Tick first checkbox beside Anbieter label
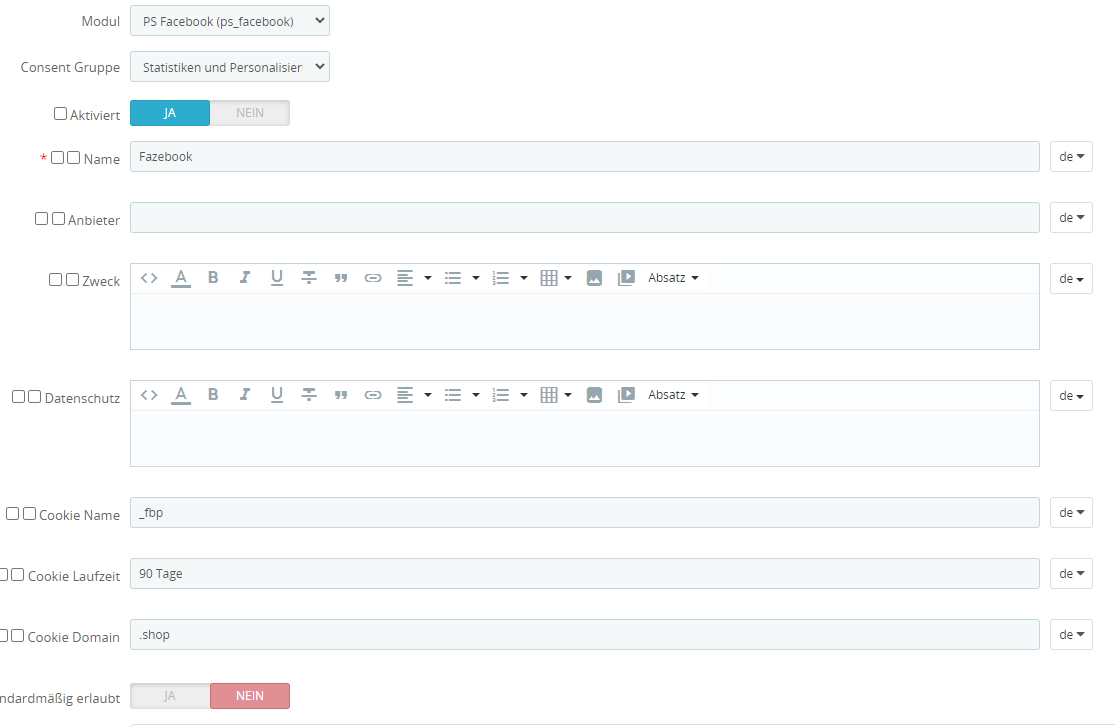The width and height of the screenshot is (1115, 727). point(41,218)
